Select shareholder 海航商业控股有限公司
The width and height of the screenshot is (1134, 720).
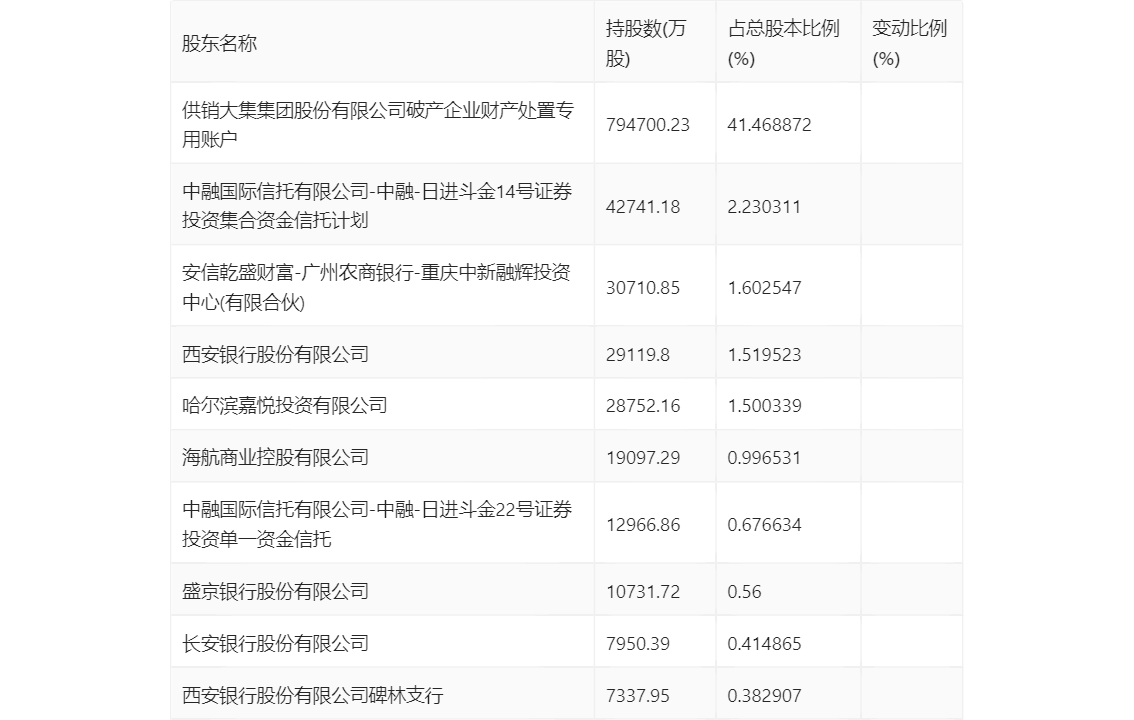click(x=276, y=458)
